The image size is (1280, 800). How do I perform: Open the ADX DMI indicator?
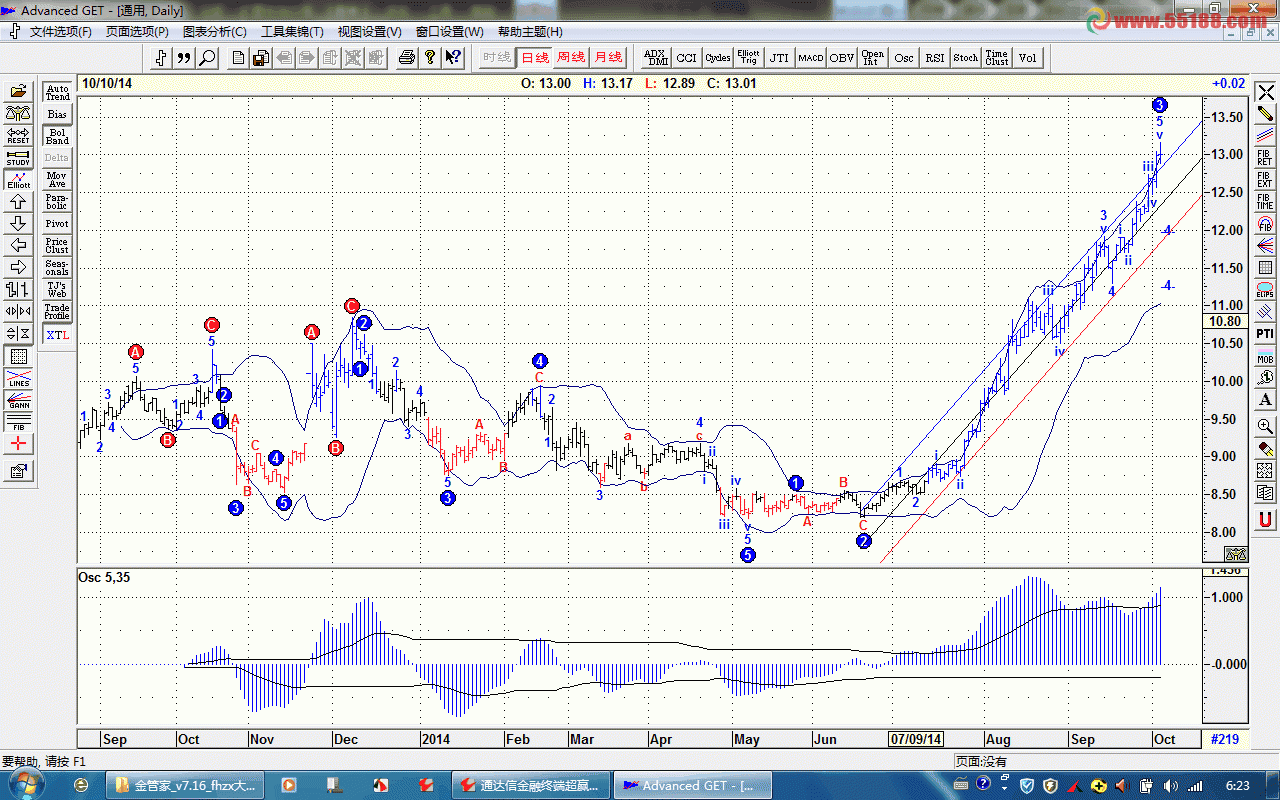[656, 58]
